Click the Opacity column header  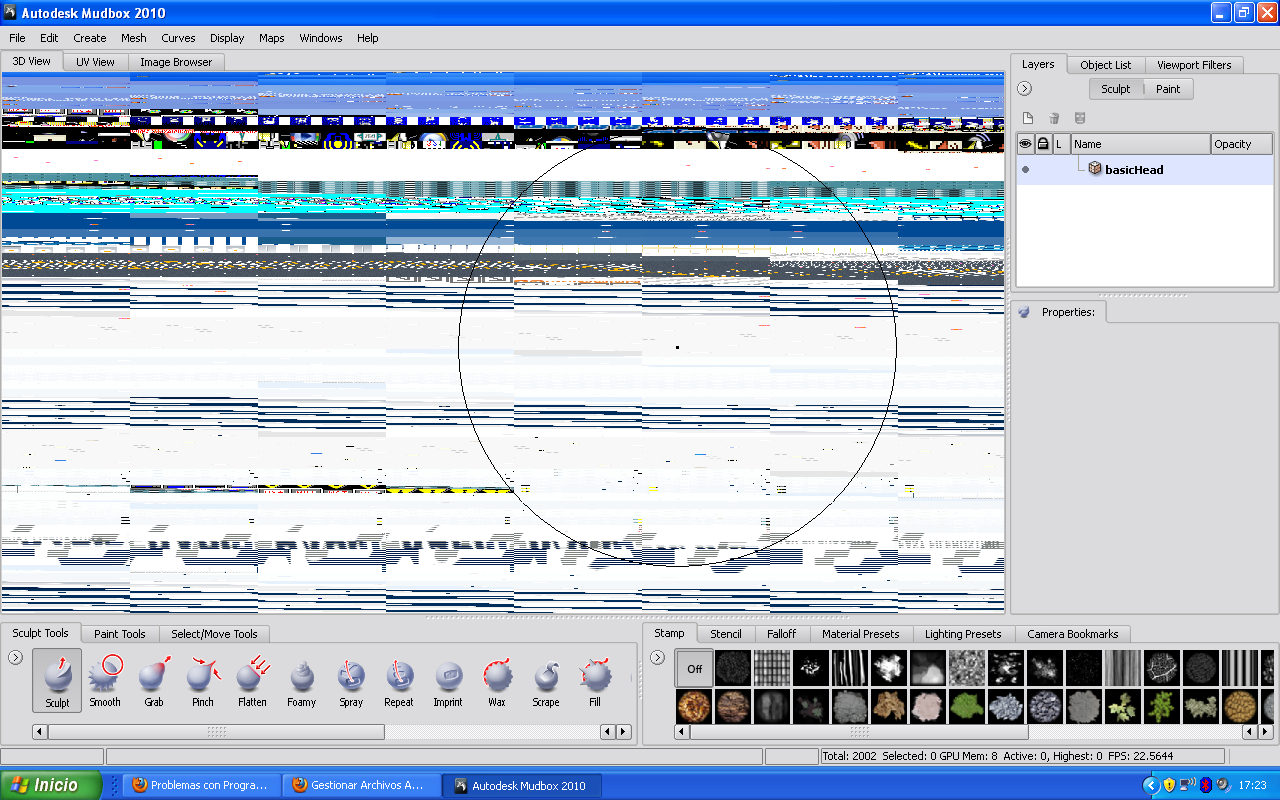pyautogui.click(x=1242, y=144)
